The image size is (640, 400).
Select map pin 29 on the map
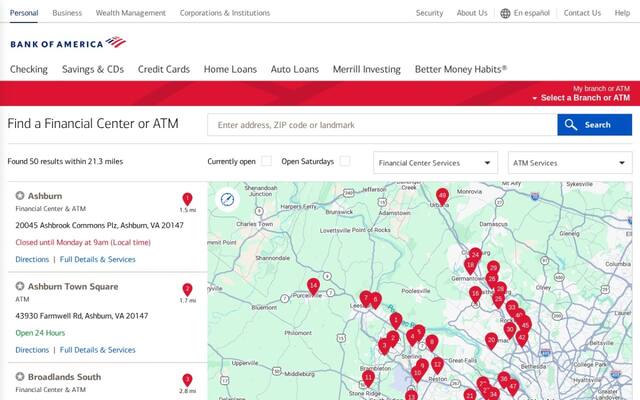493,268
